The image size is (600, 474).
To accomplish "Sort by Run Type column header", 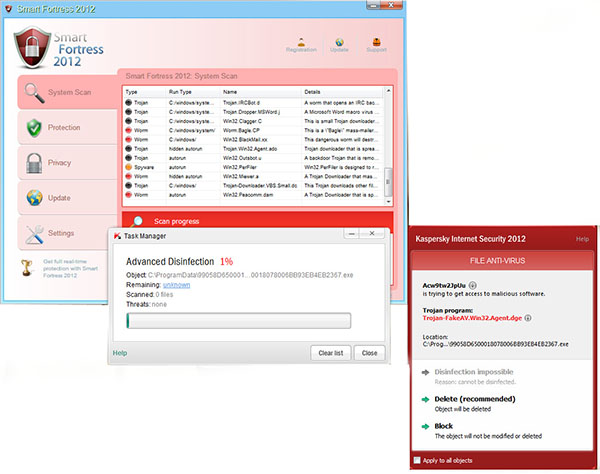I will pos(194,92).
